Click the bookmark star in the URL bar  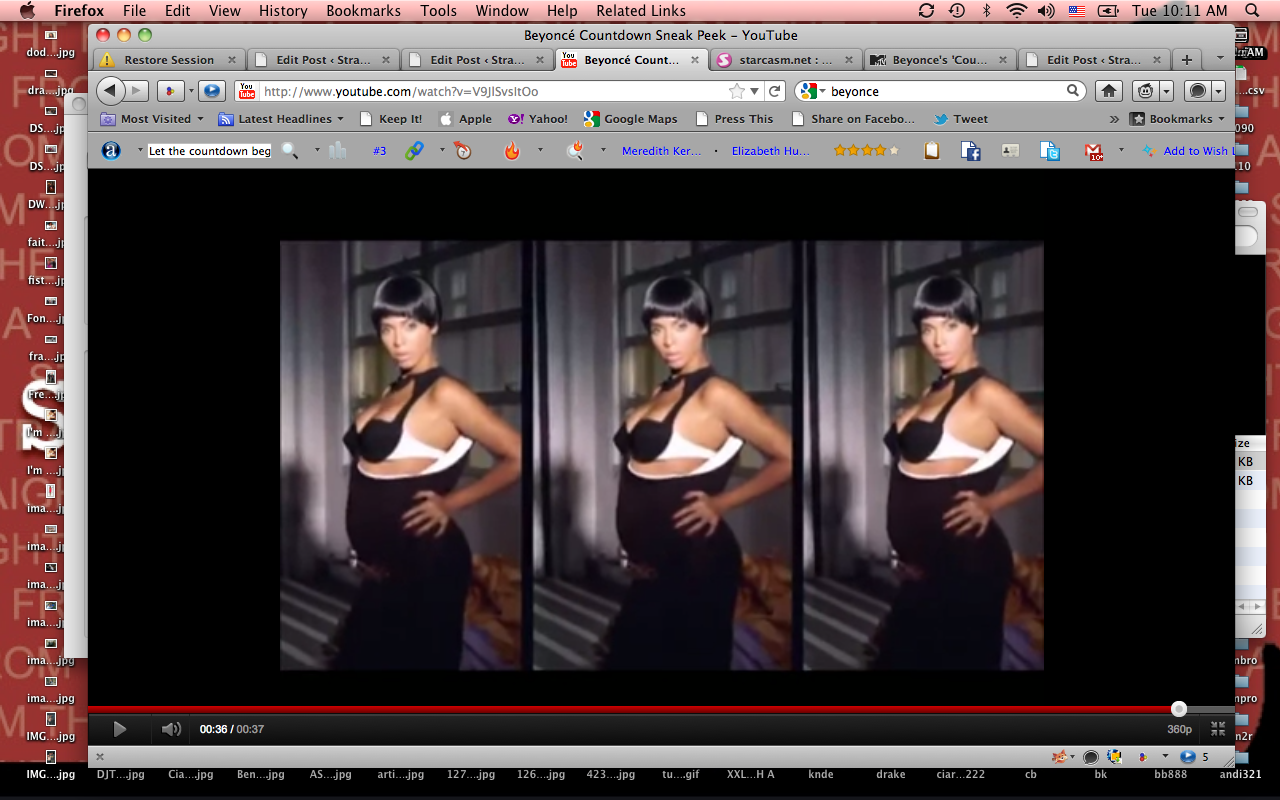click(x=737, y=91)
